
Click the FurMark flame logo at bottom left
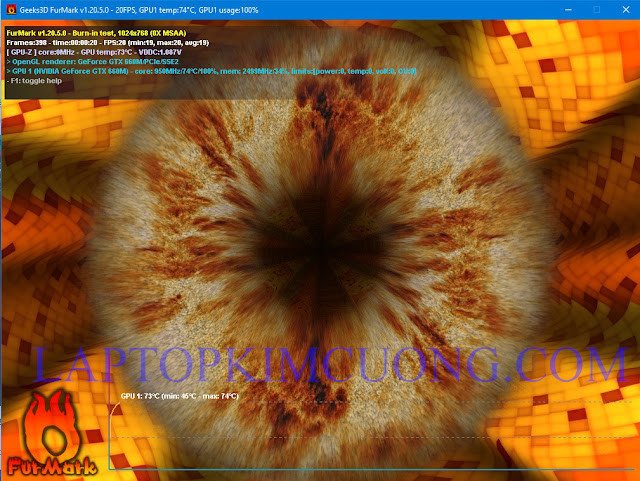[x=52, y=434]
